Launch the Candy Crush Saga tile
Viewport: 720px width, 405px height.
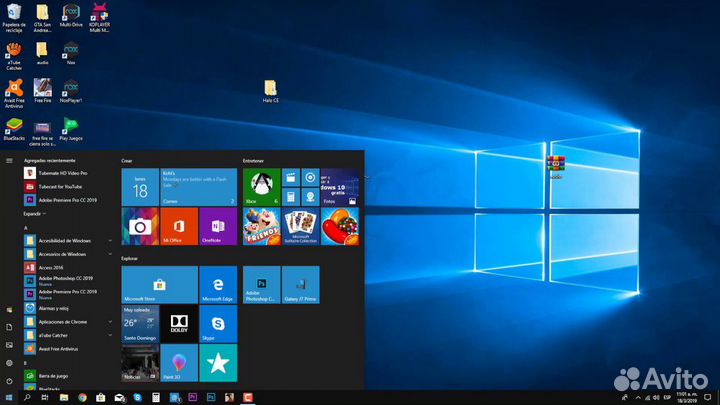point(340,226)
